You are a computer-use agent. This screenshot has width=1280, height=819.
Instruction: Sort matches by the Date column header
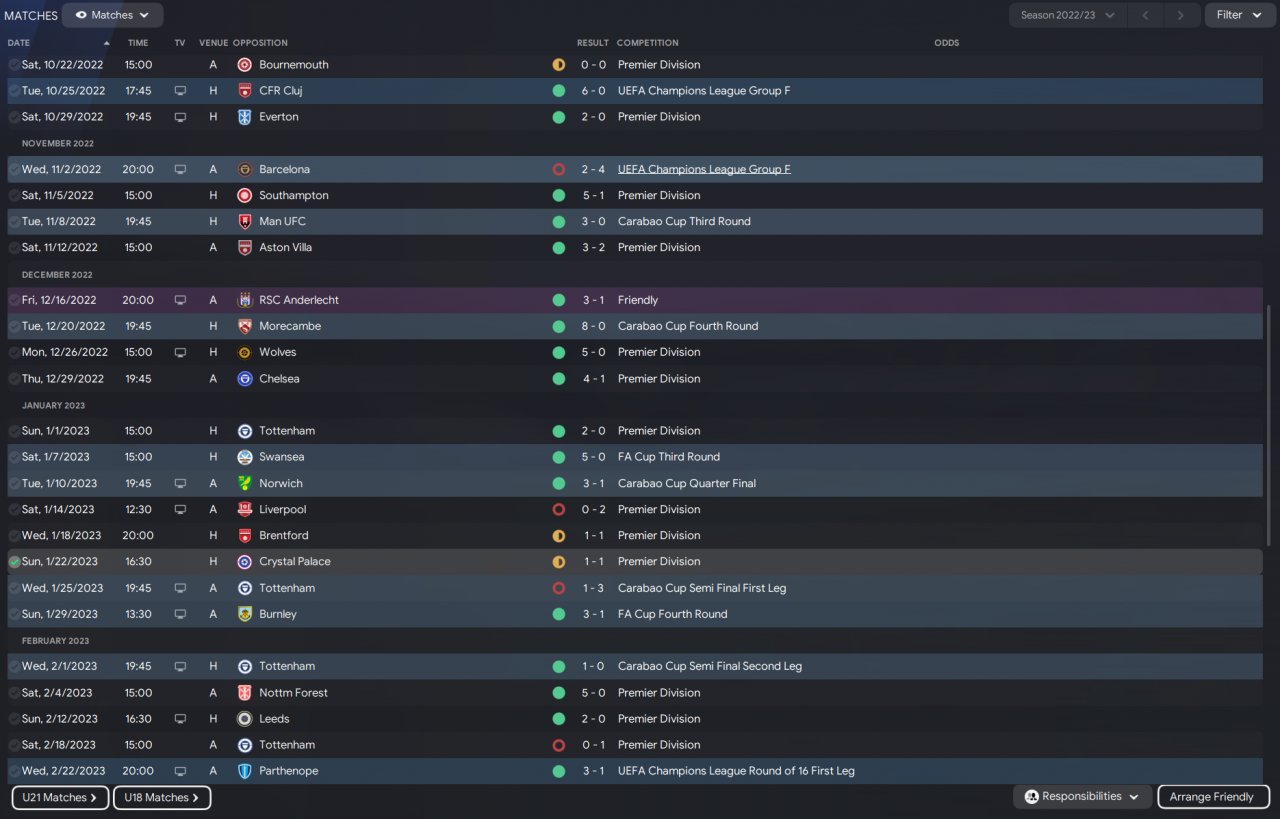point(19,43)
